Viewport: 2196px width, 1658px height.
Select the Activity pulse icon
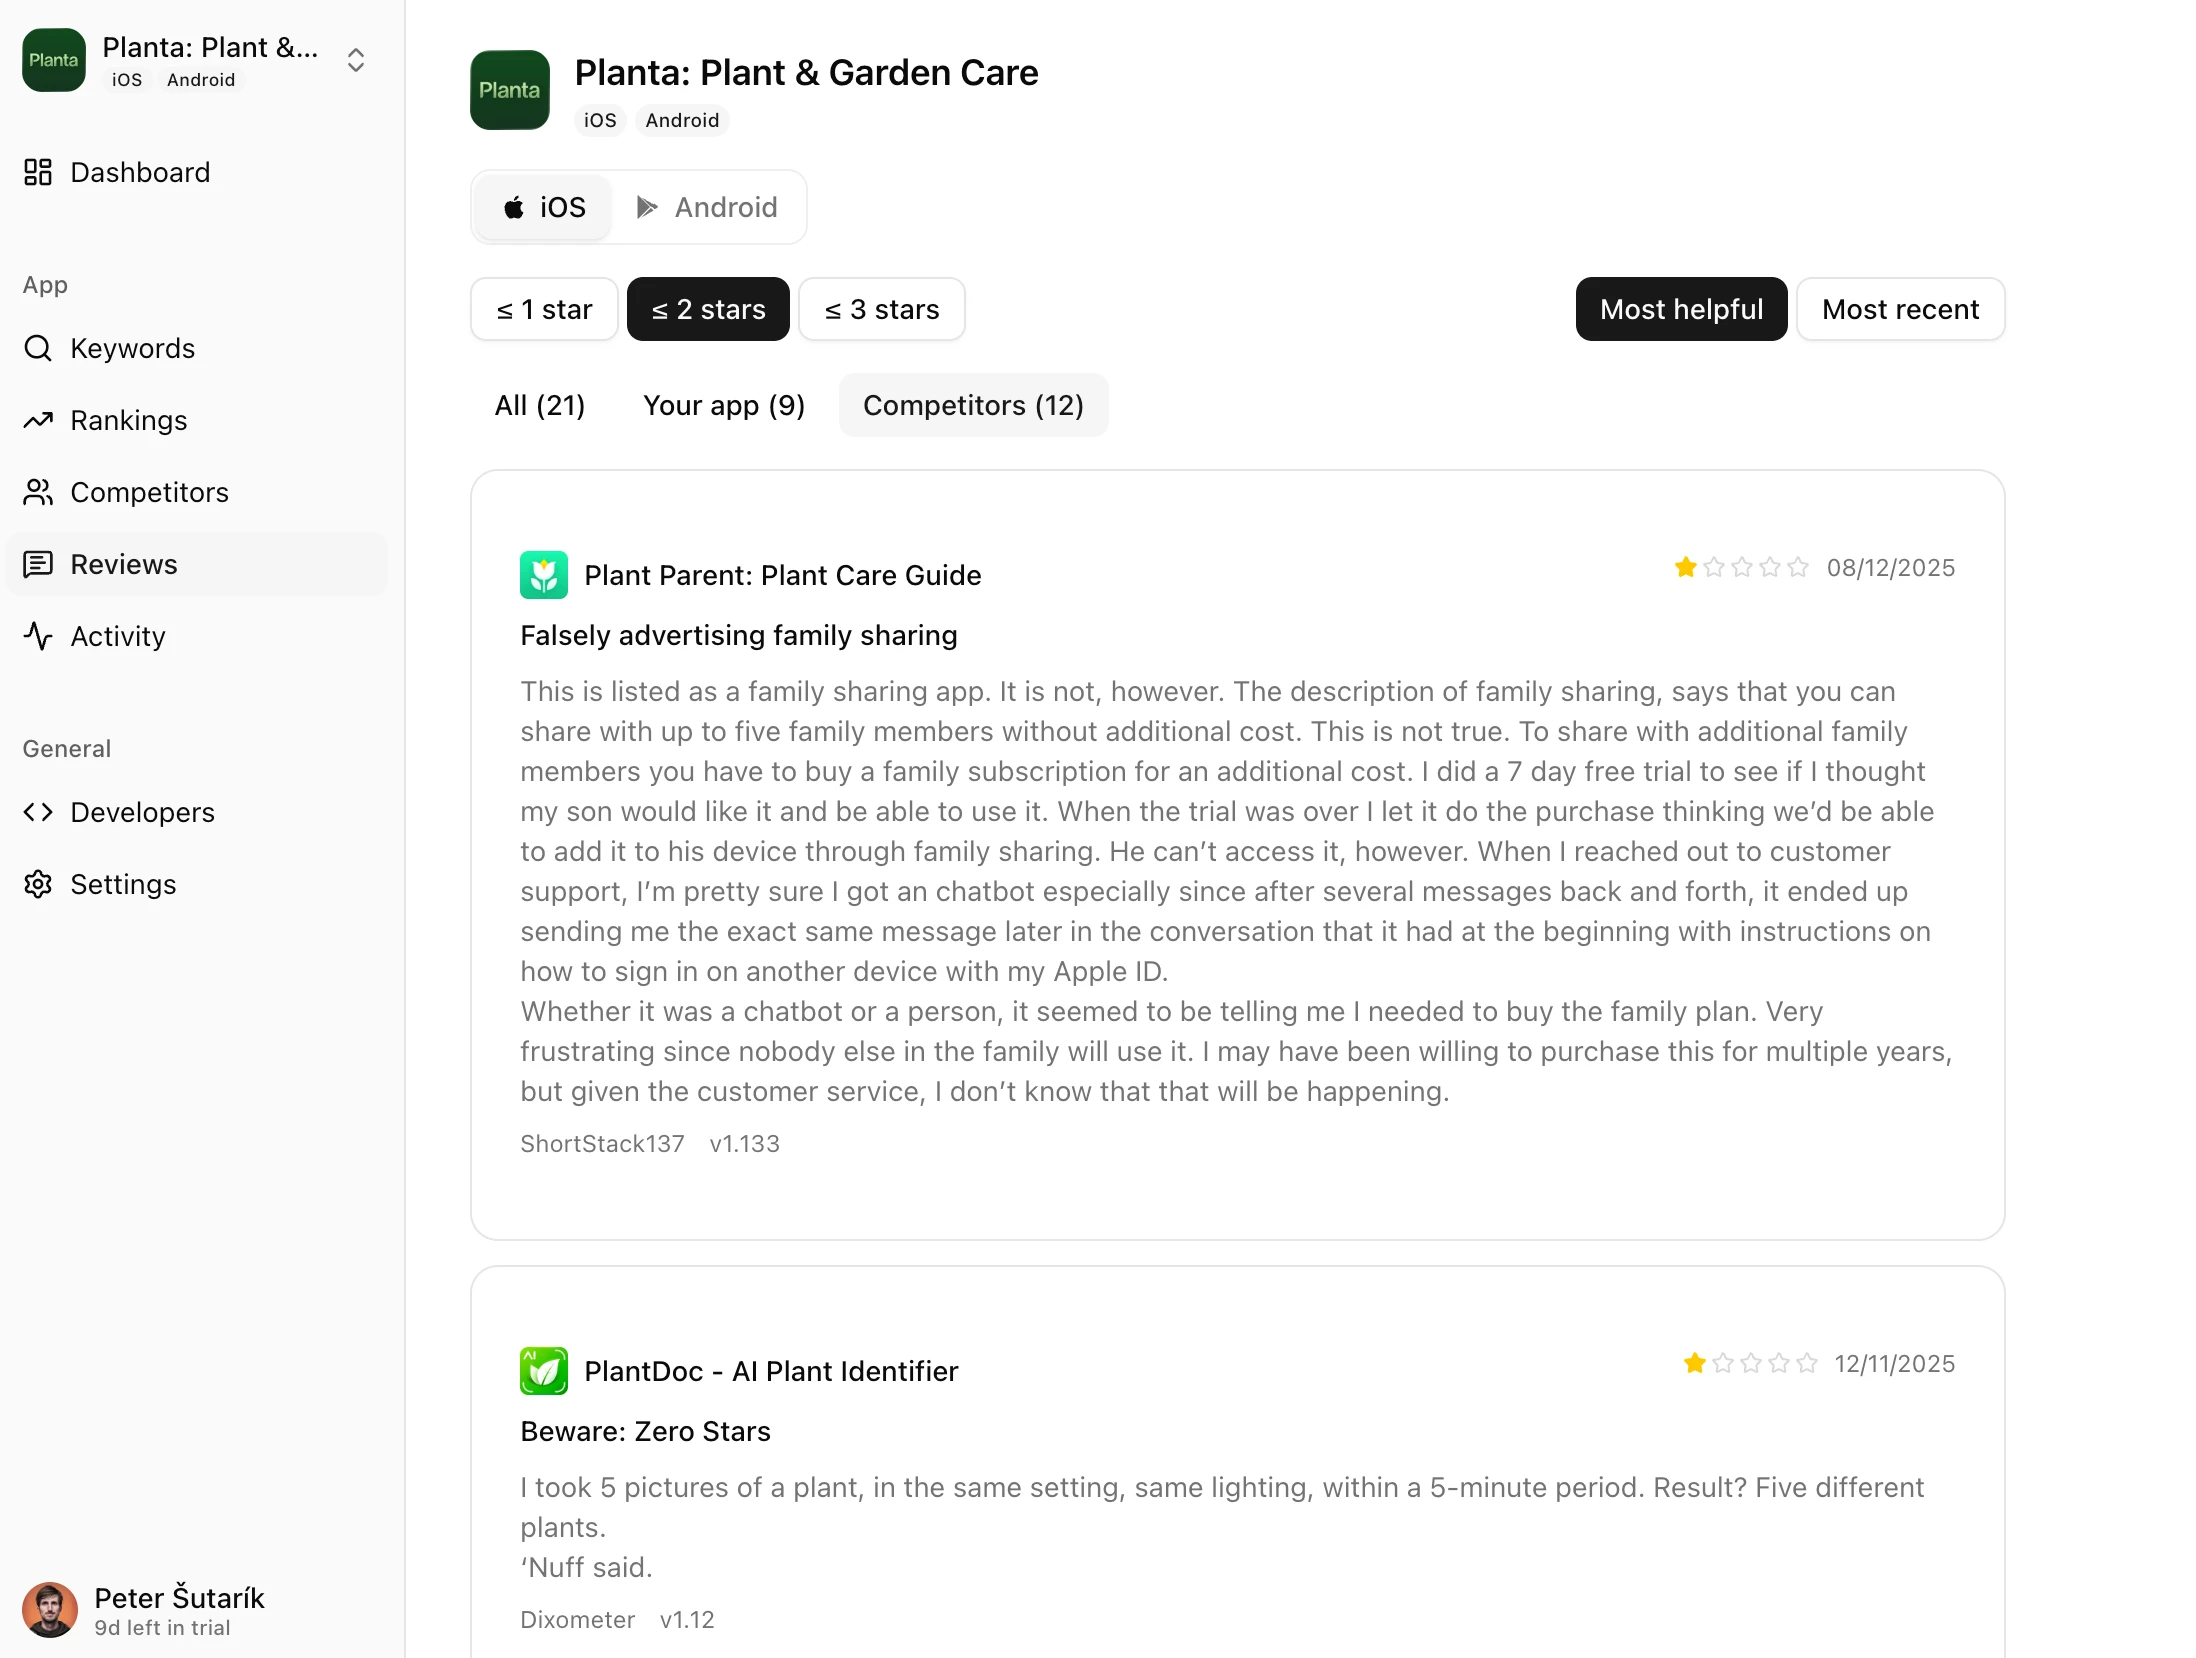tap(38, 636)
